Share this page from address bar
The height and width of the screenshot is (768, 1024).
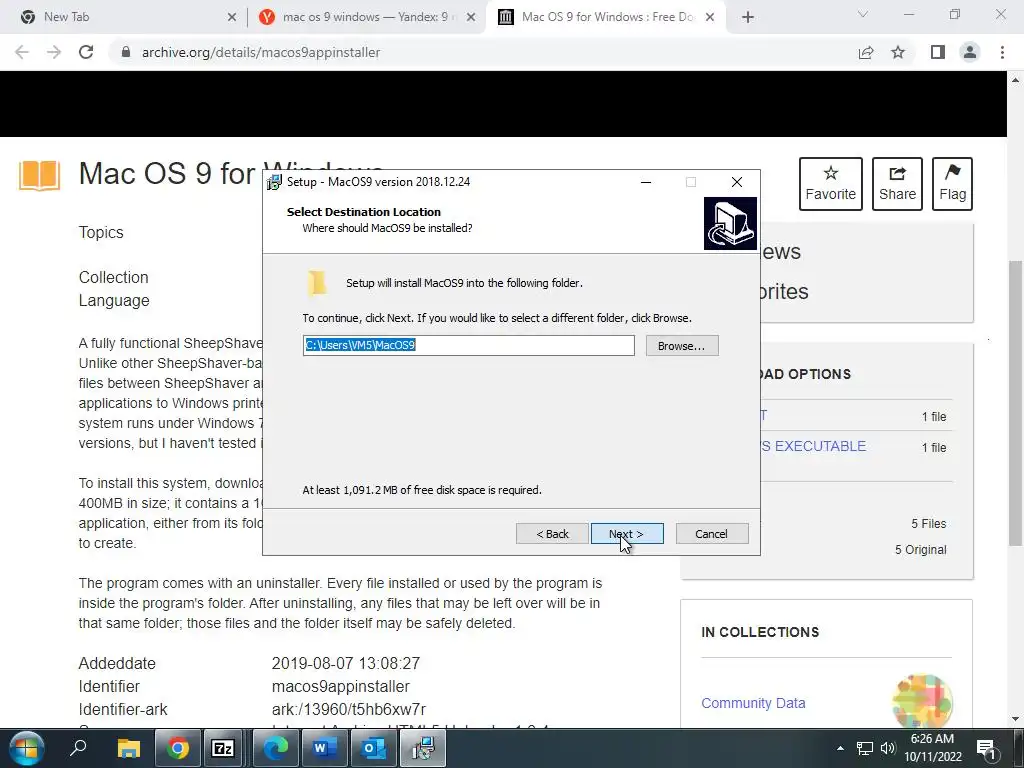coord(866,52)
